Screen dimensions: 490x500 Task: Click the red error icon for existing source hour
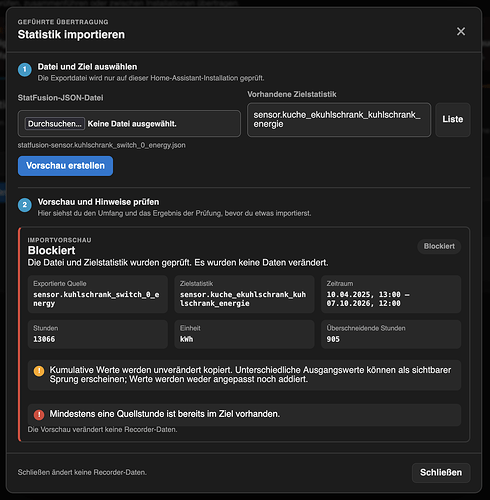pos(39,414)
